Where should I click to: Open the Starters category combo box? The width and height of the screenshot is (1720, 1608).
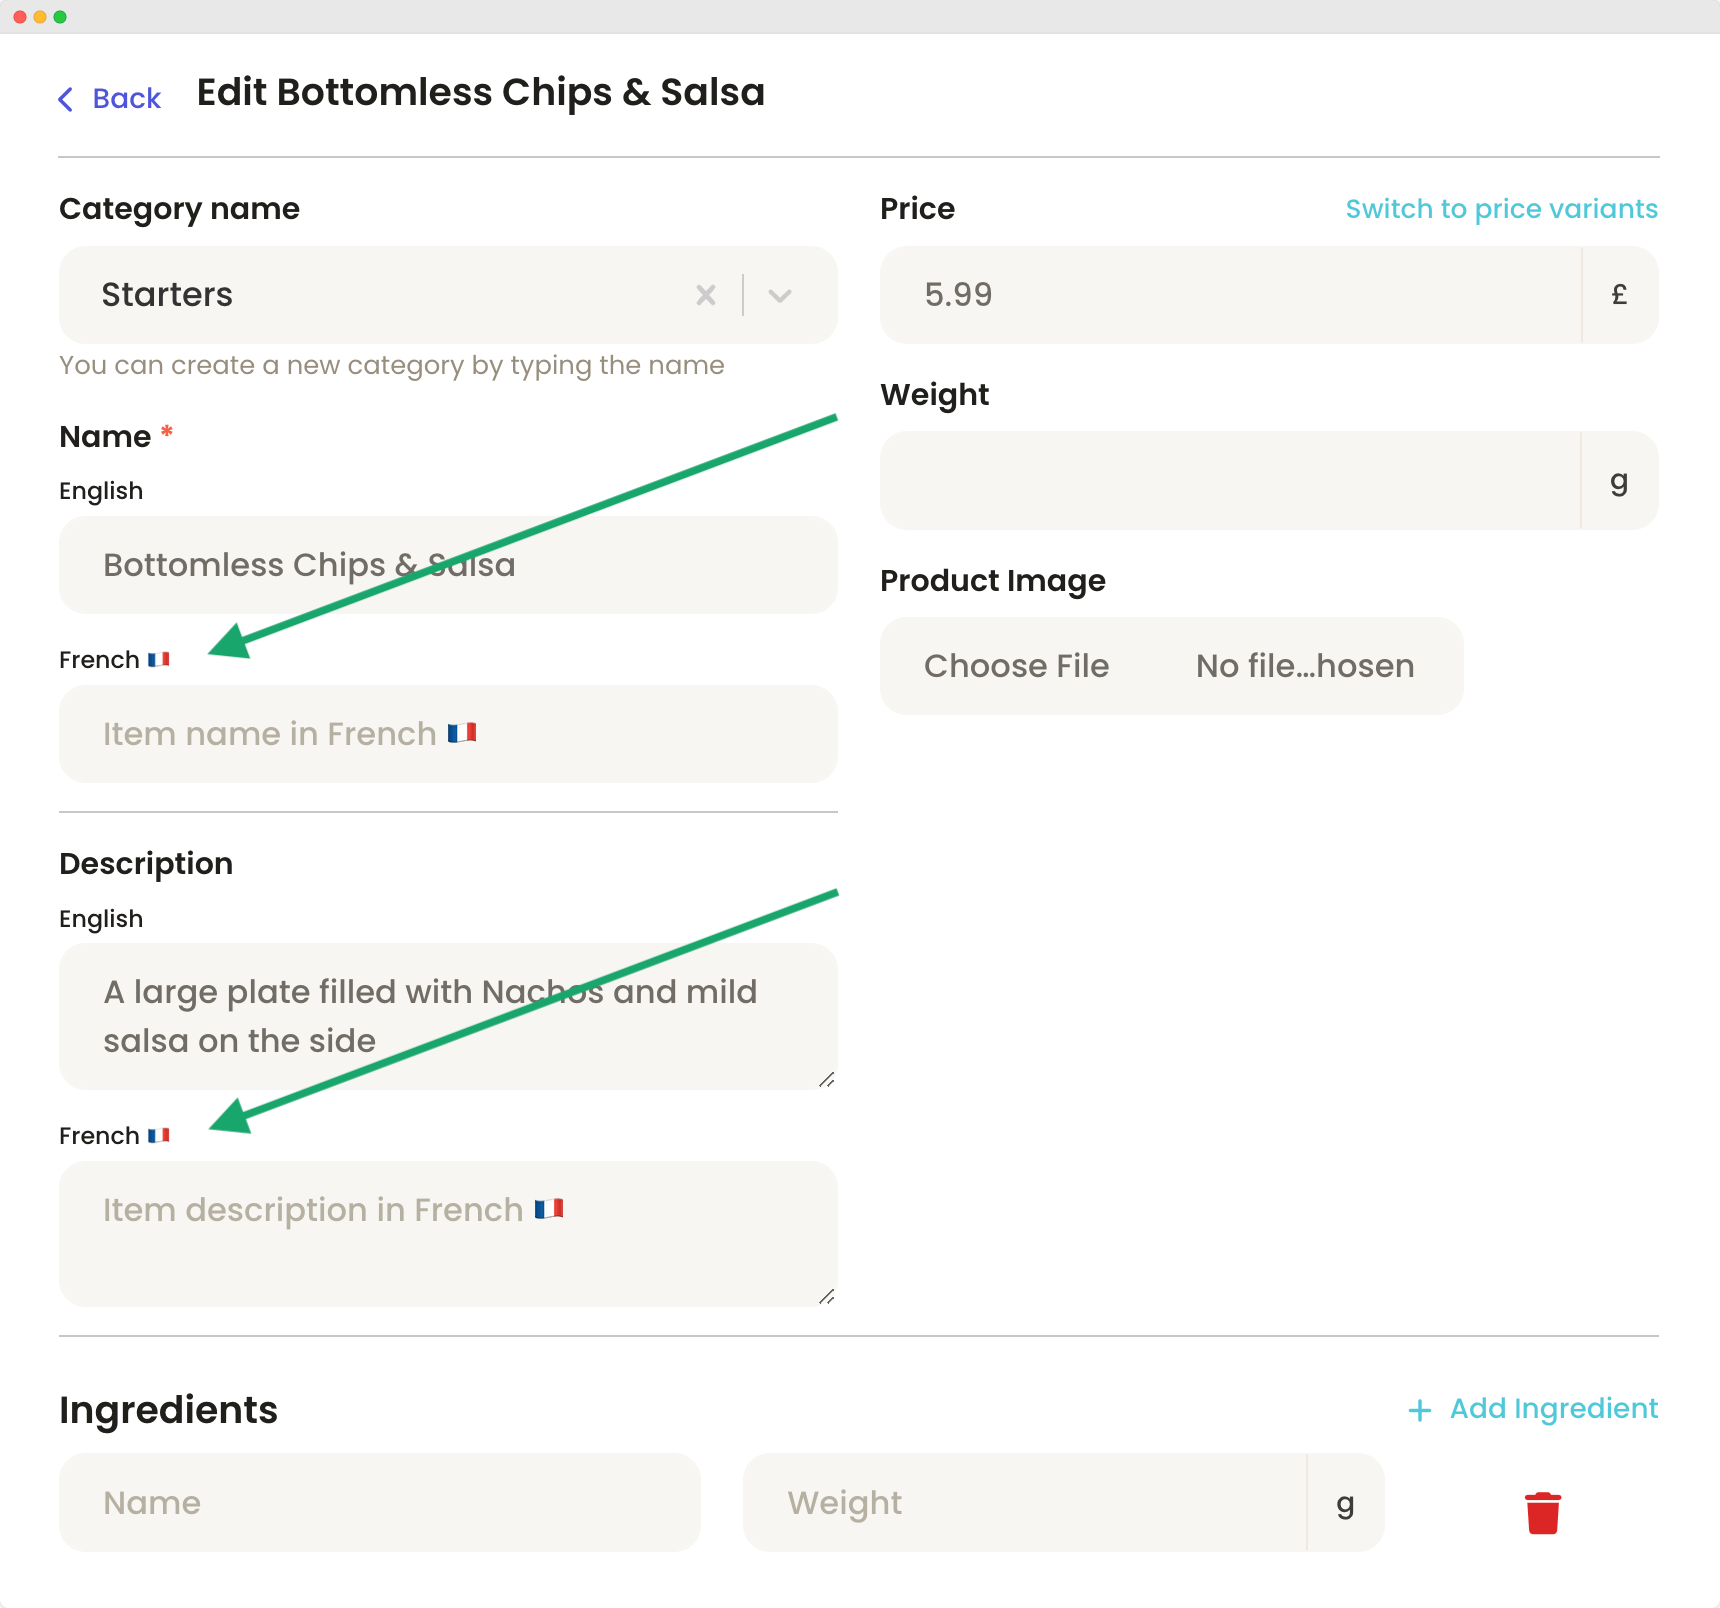(x=448, y=295)
